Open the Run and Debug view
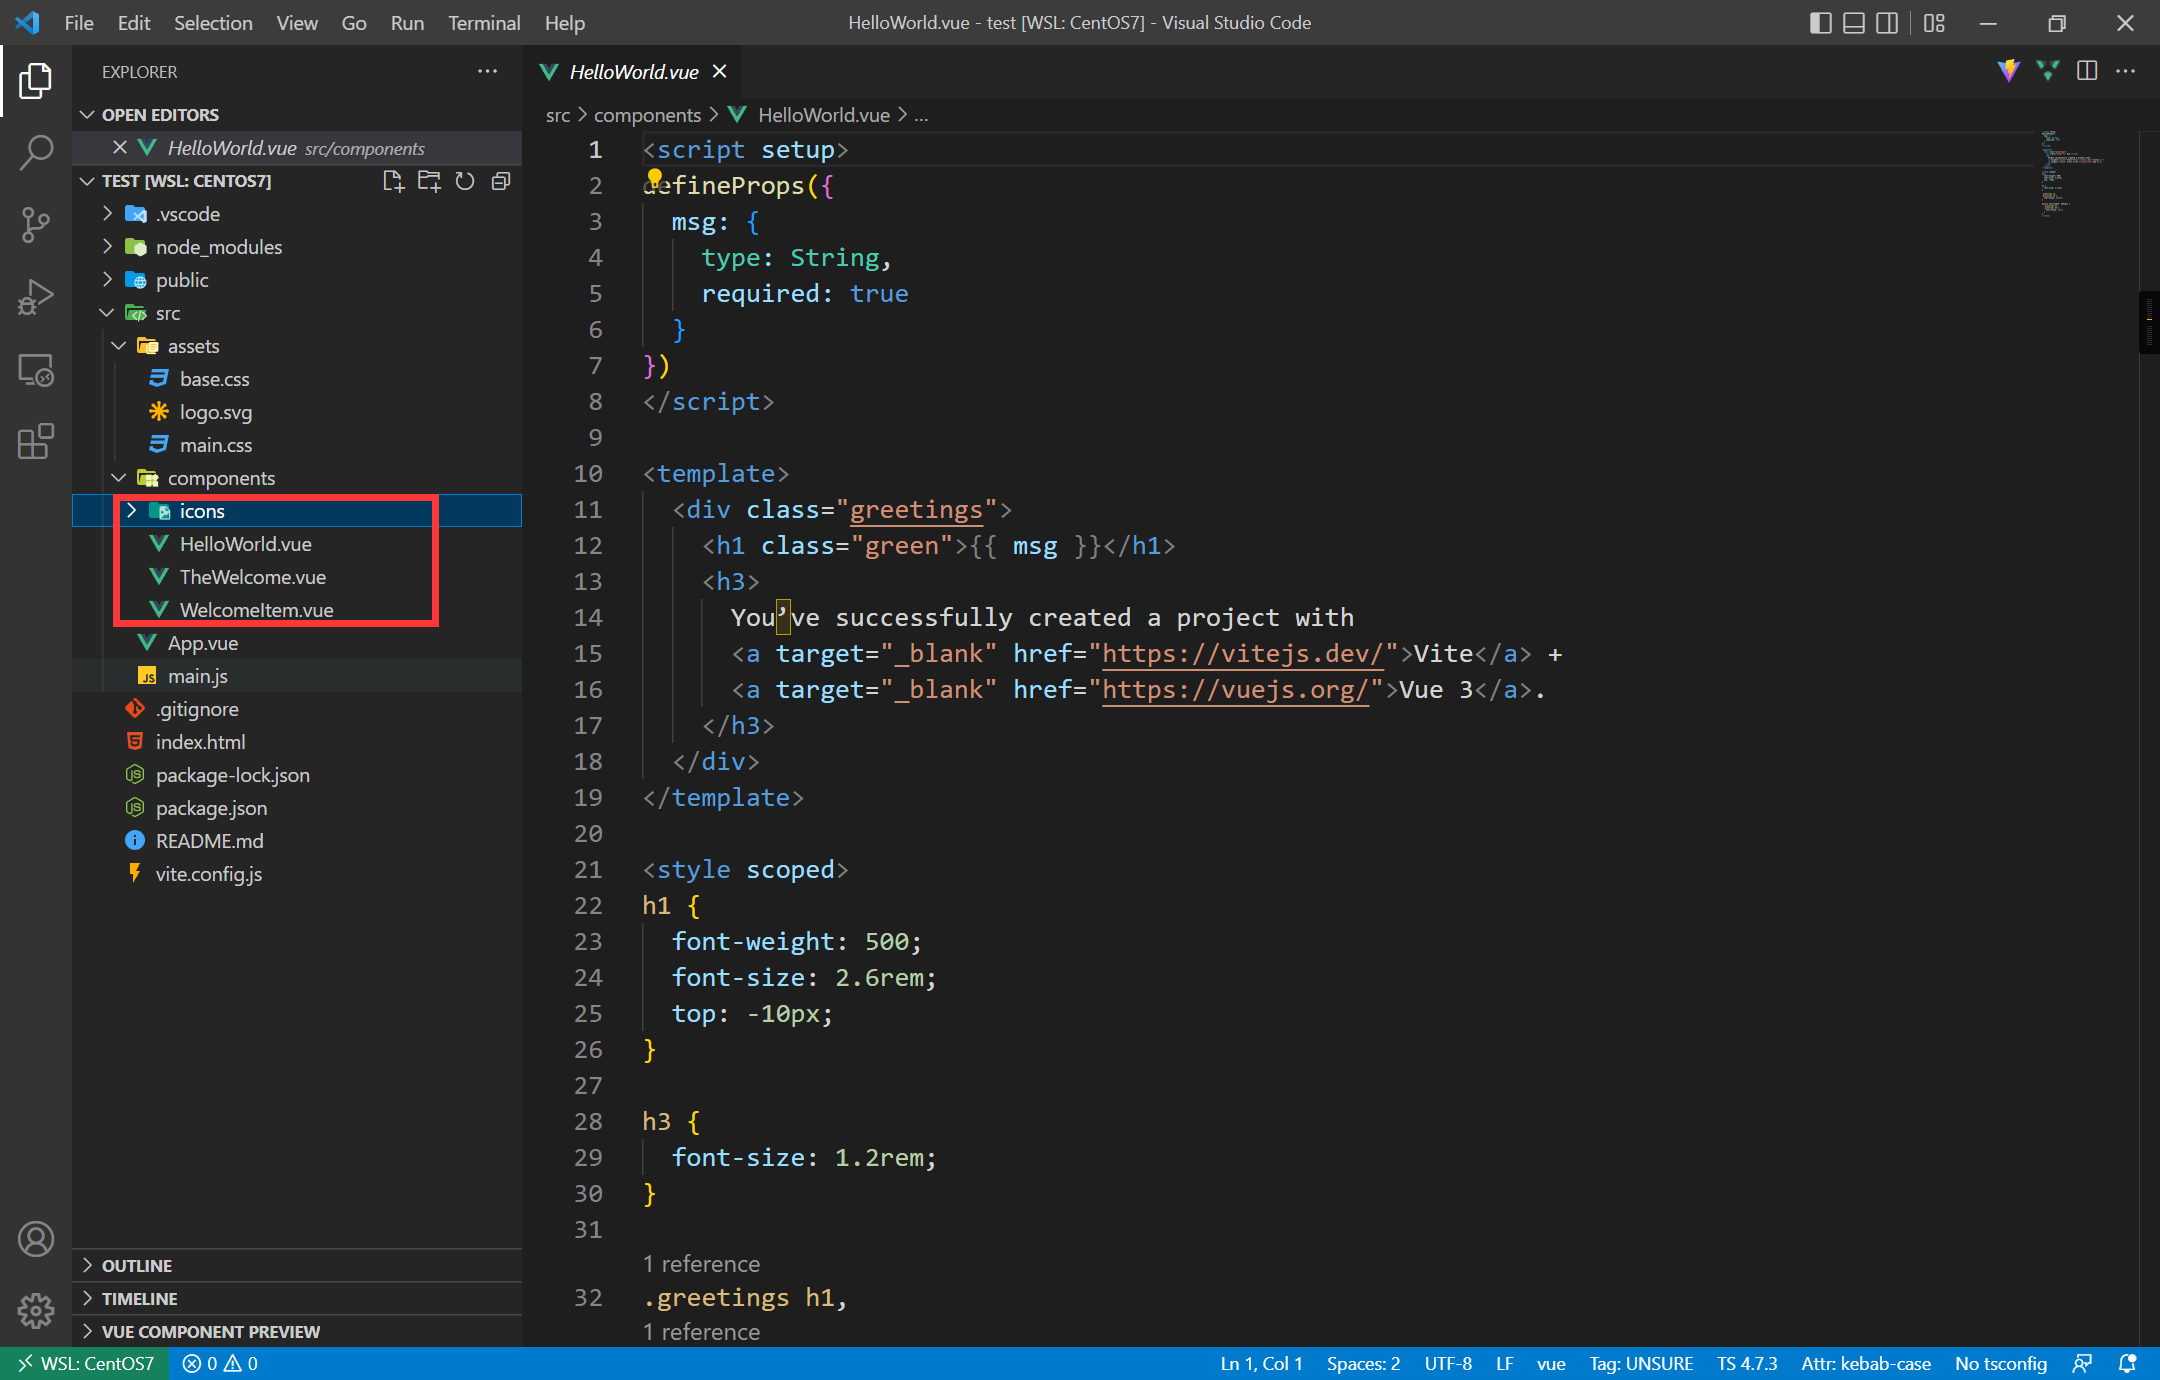 coord(36,297)
